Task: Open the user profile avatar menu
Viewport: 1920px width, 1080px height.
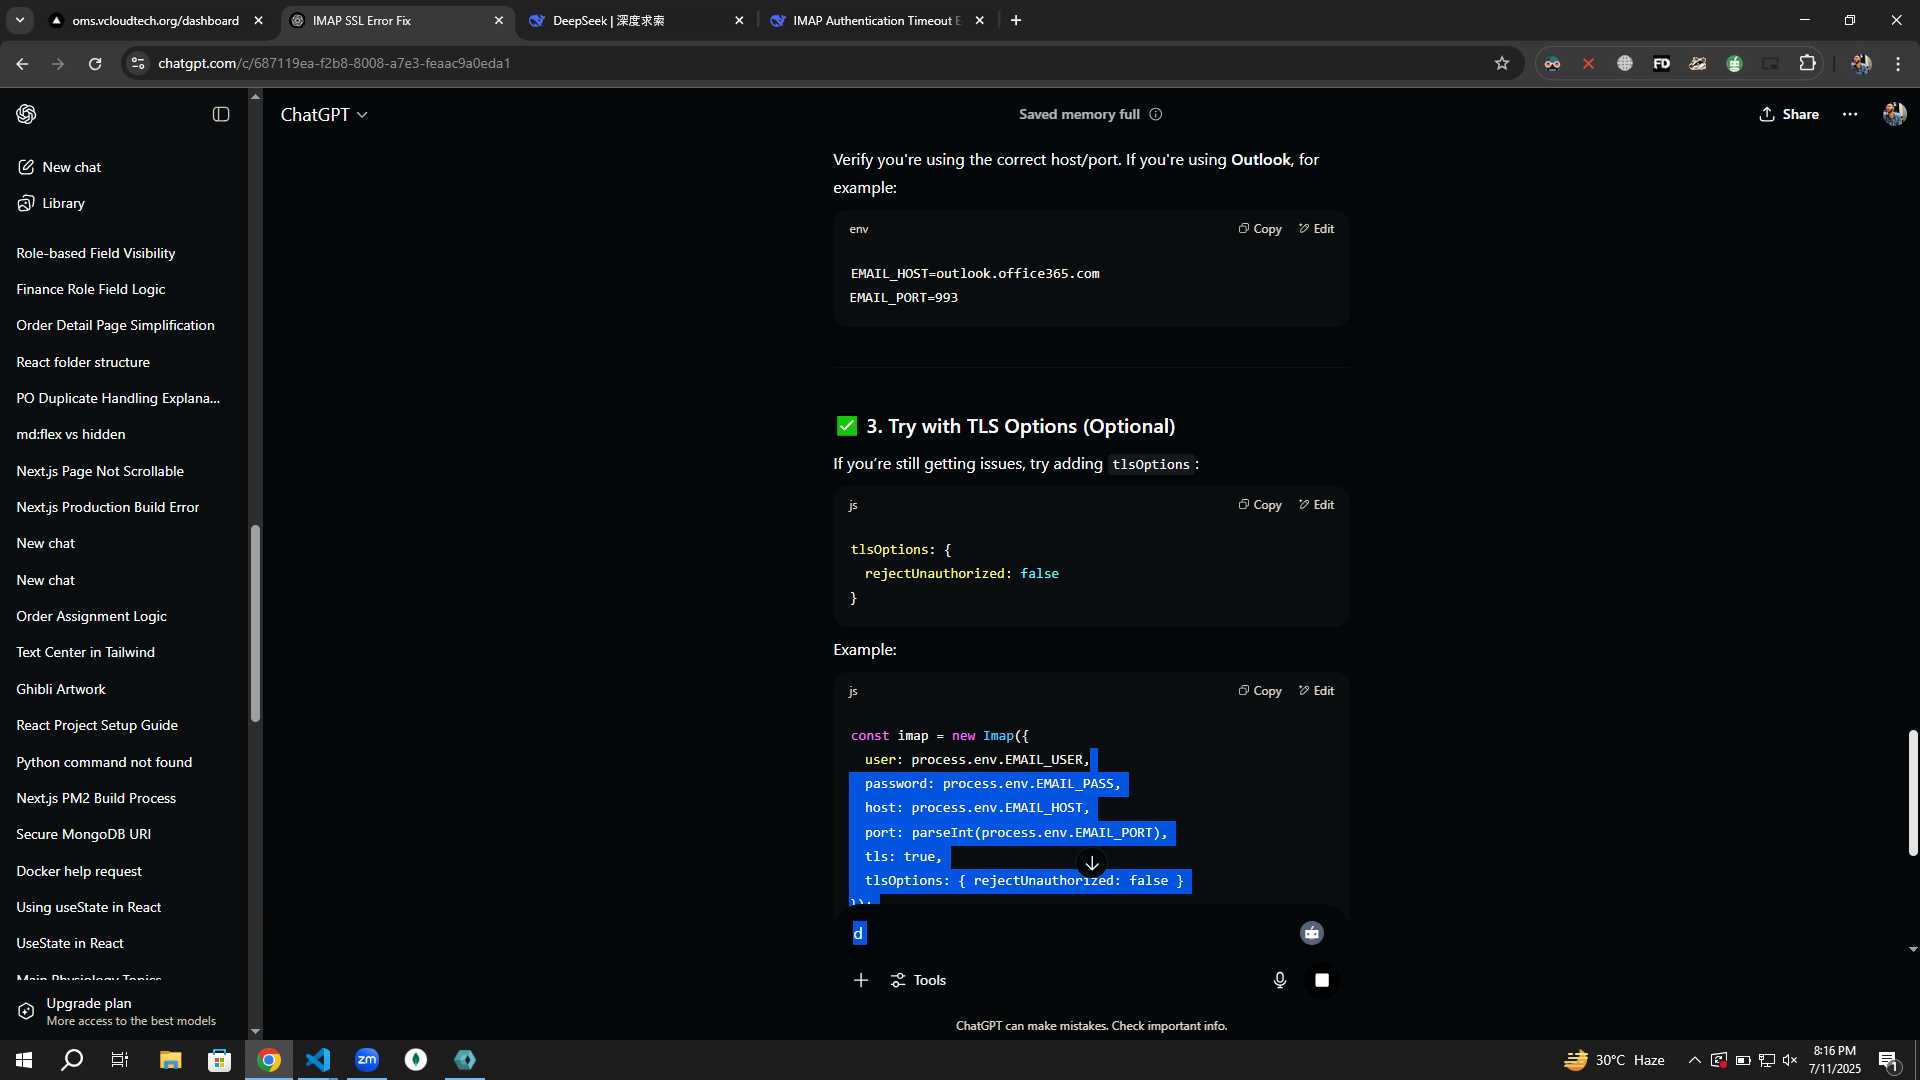Action: tap(1894, 114)
